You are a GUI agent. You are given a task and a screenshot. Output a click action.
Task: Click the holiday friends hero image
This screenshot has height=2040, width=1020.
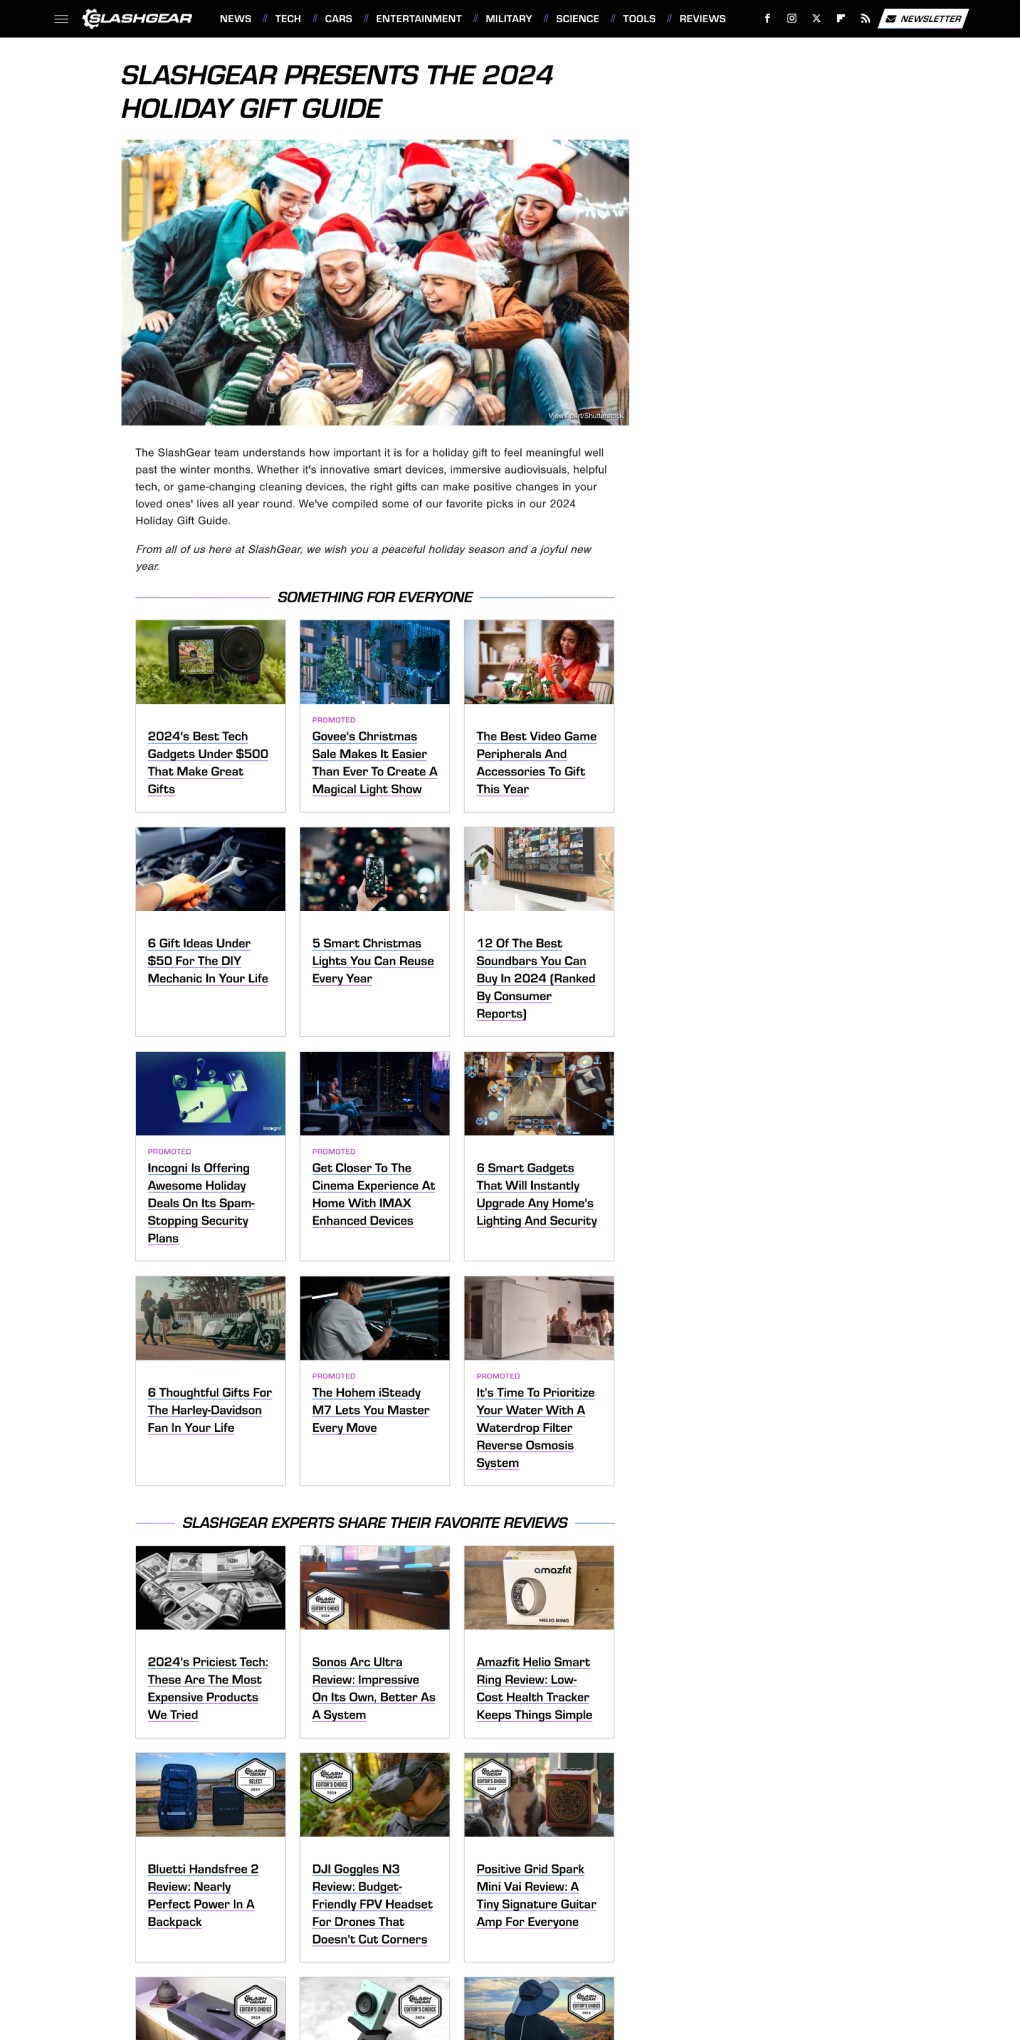[x=375, y=282]
